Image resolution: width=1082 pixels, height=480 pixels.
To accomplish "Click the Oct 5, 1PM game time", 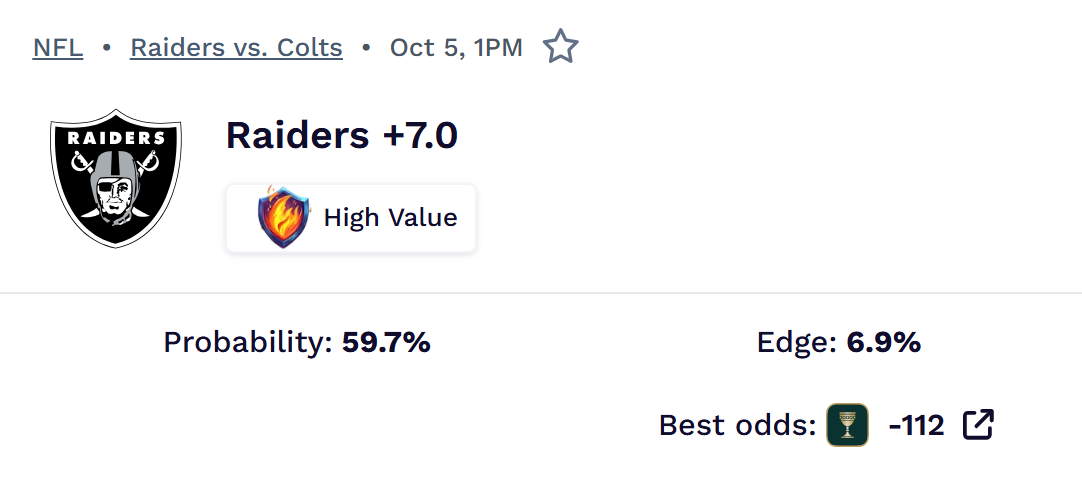I will tap(456, 47).
